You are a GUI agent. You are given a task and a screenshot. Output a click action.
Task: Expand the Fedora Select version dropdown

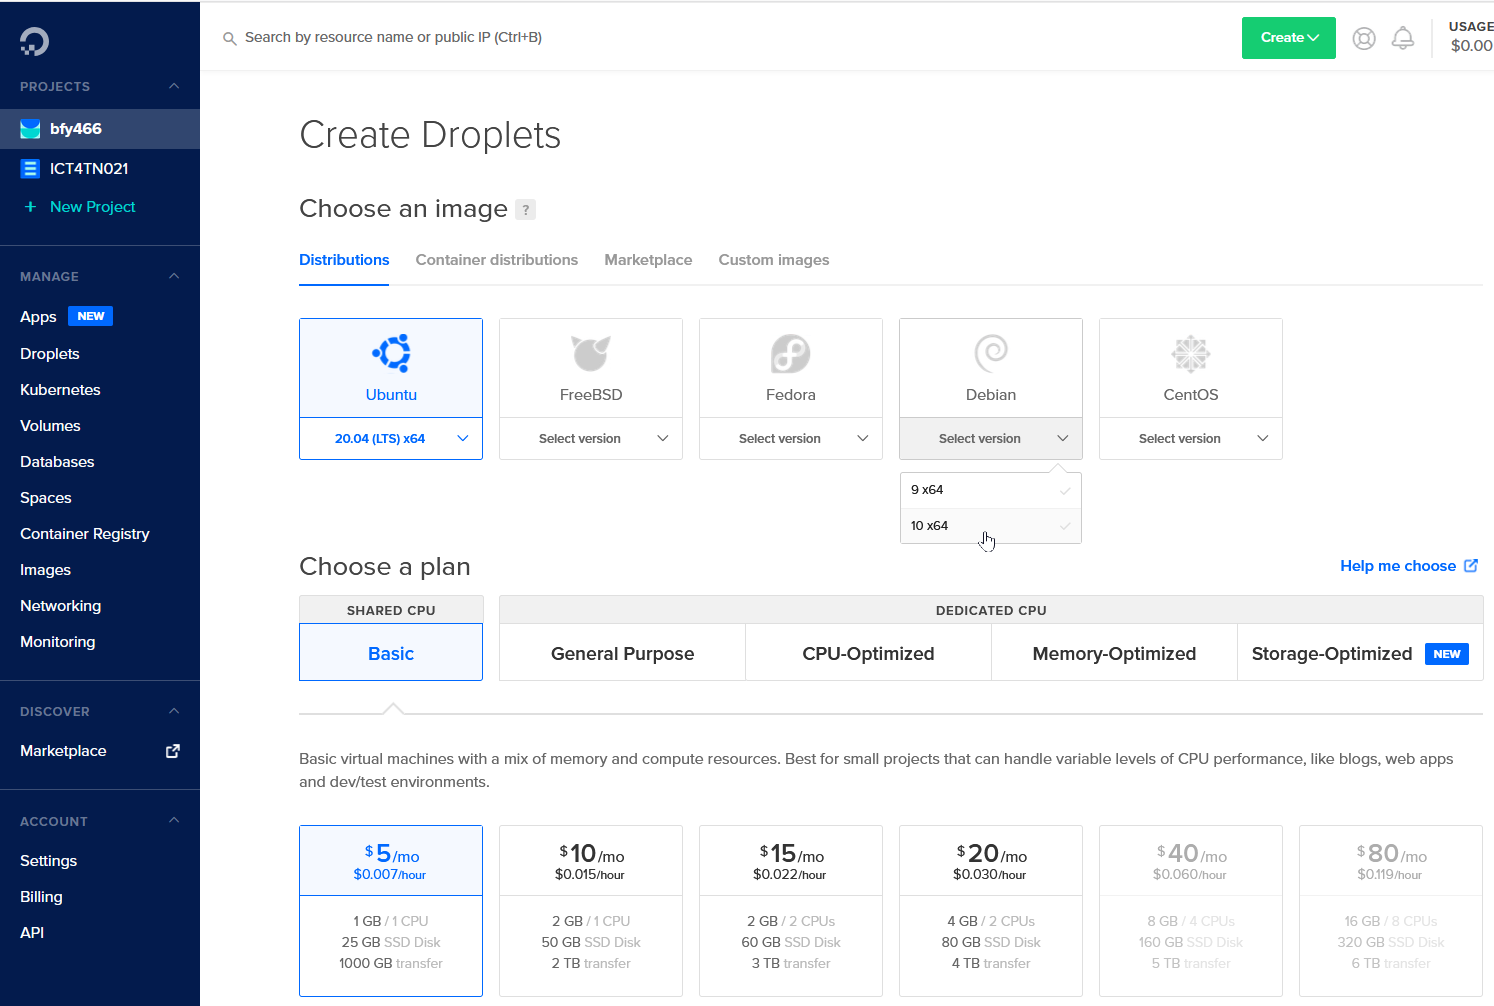click(x=790, y=439)
